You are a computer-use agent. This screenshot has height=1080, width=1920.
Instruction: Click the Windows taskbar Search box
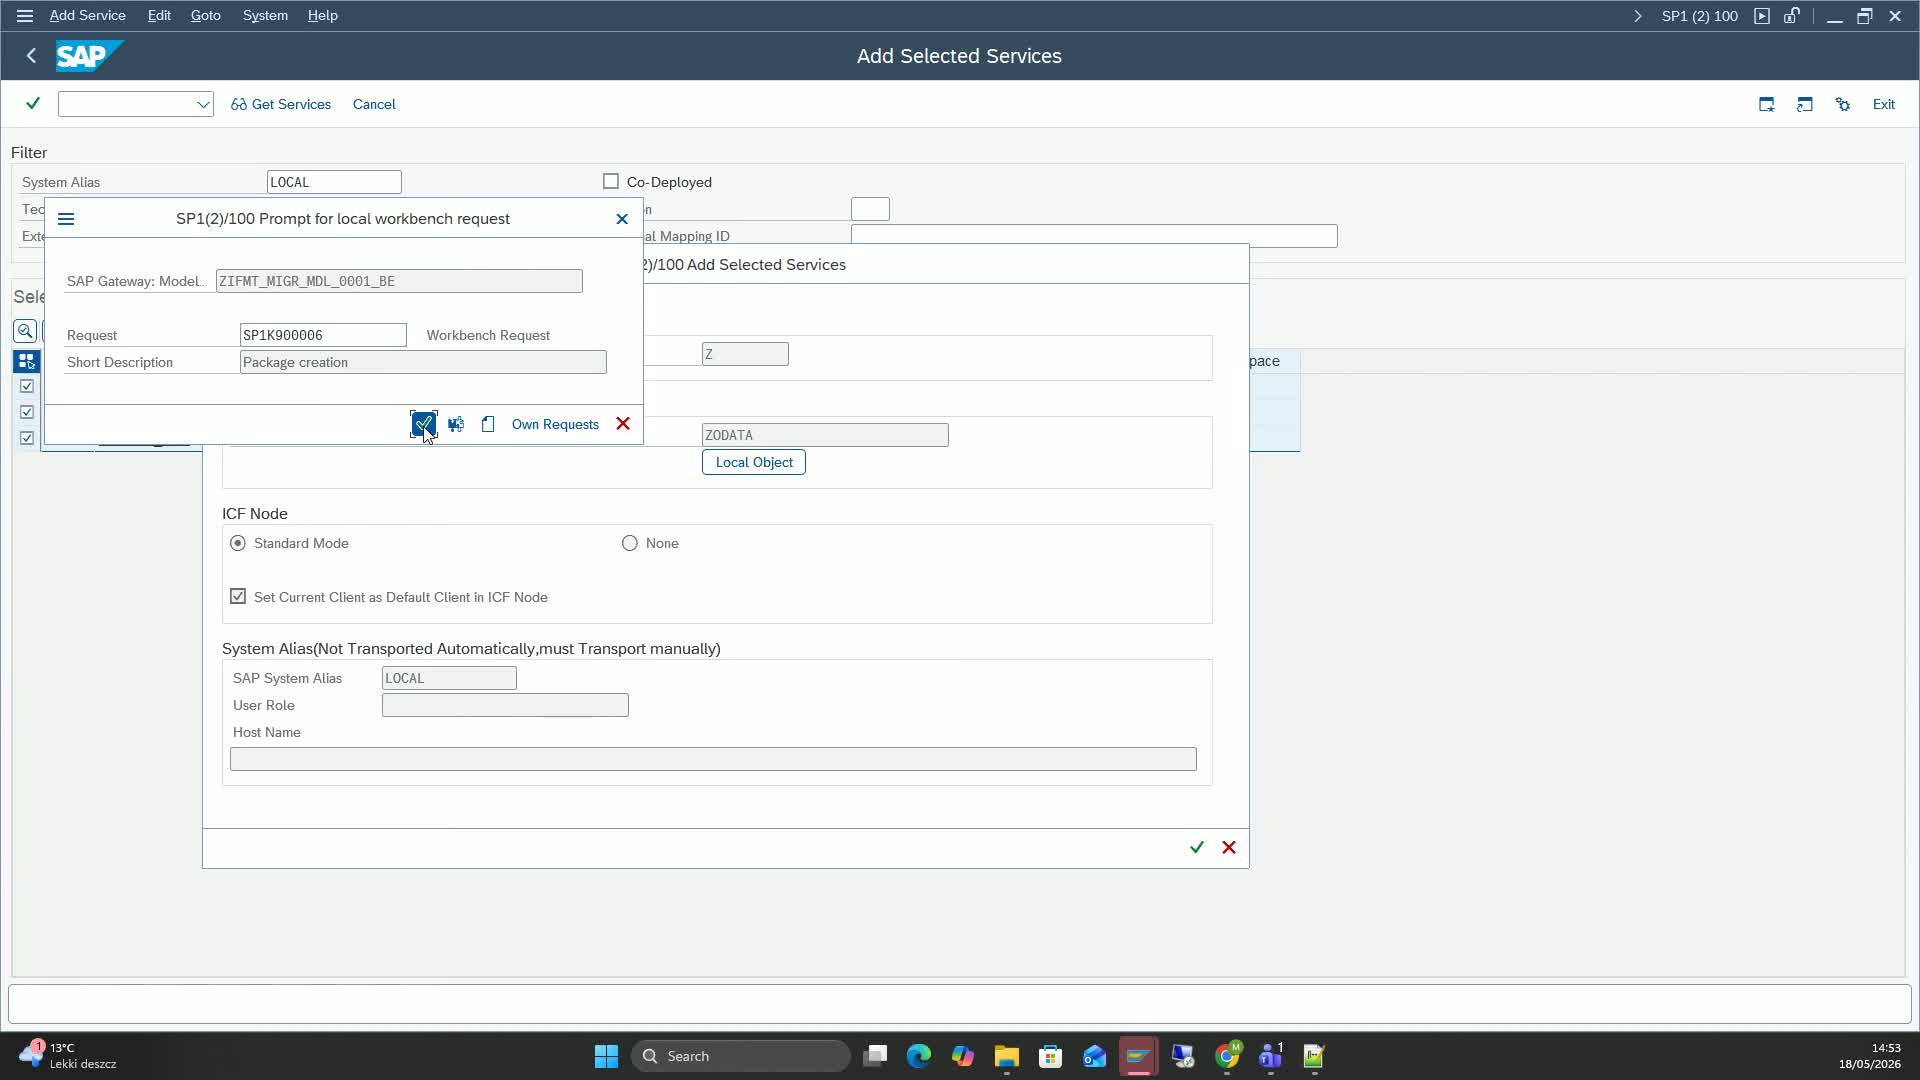pos(741,1056)
